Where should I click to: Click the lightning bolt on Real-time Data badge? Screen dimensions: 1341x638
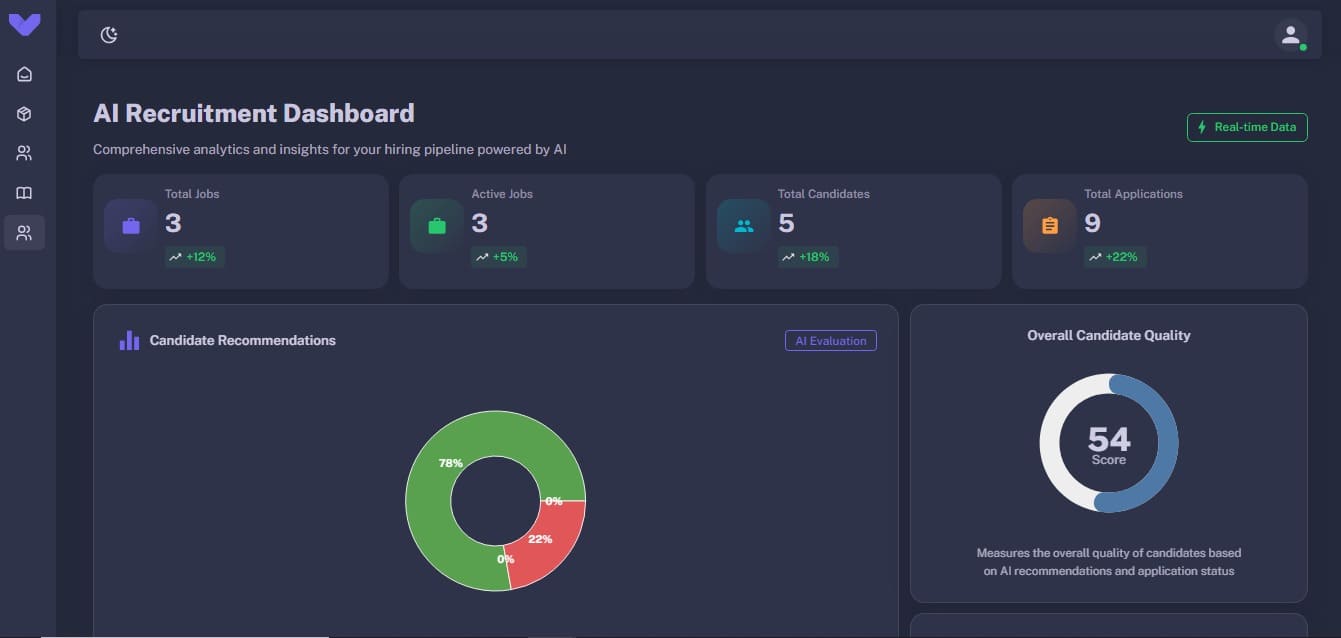point(1201,127)
